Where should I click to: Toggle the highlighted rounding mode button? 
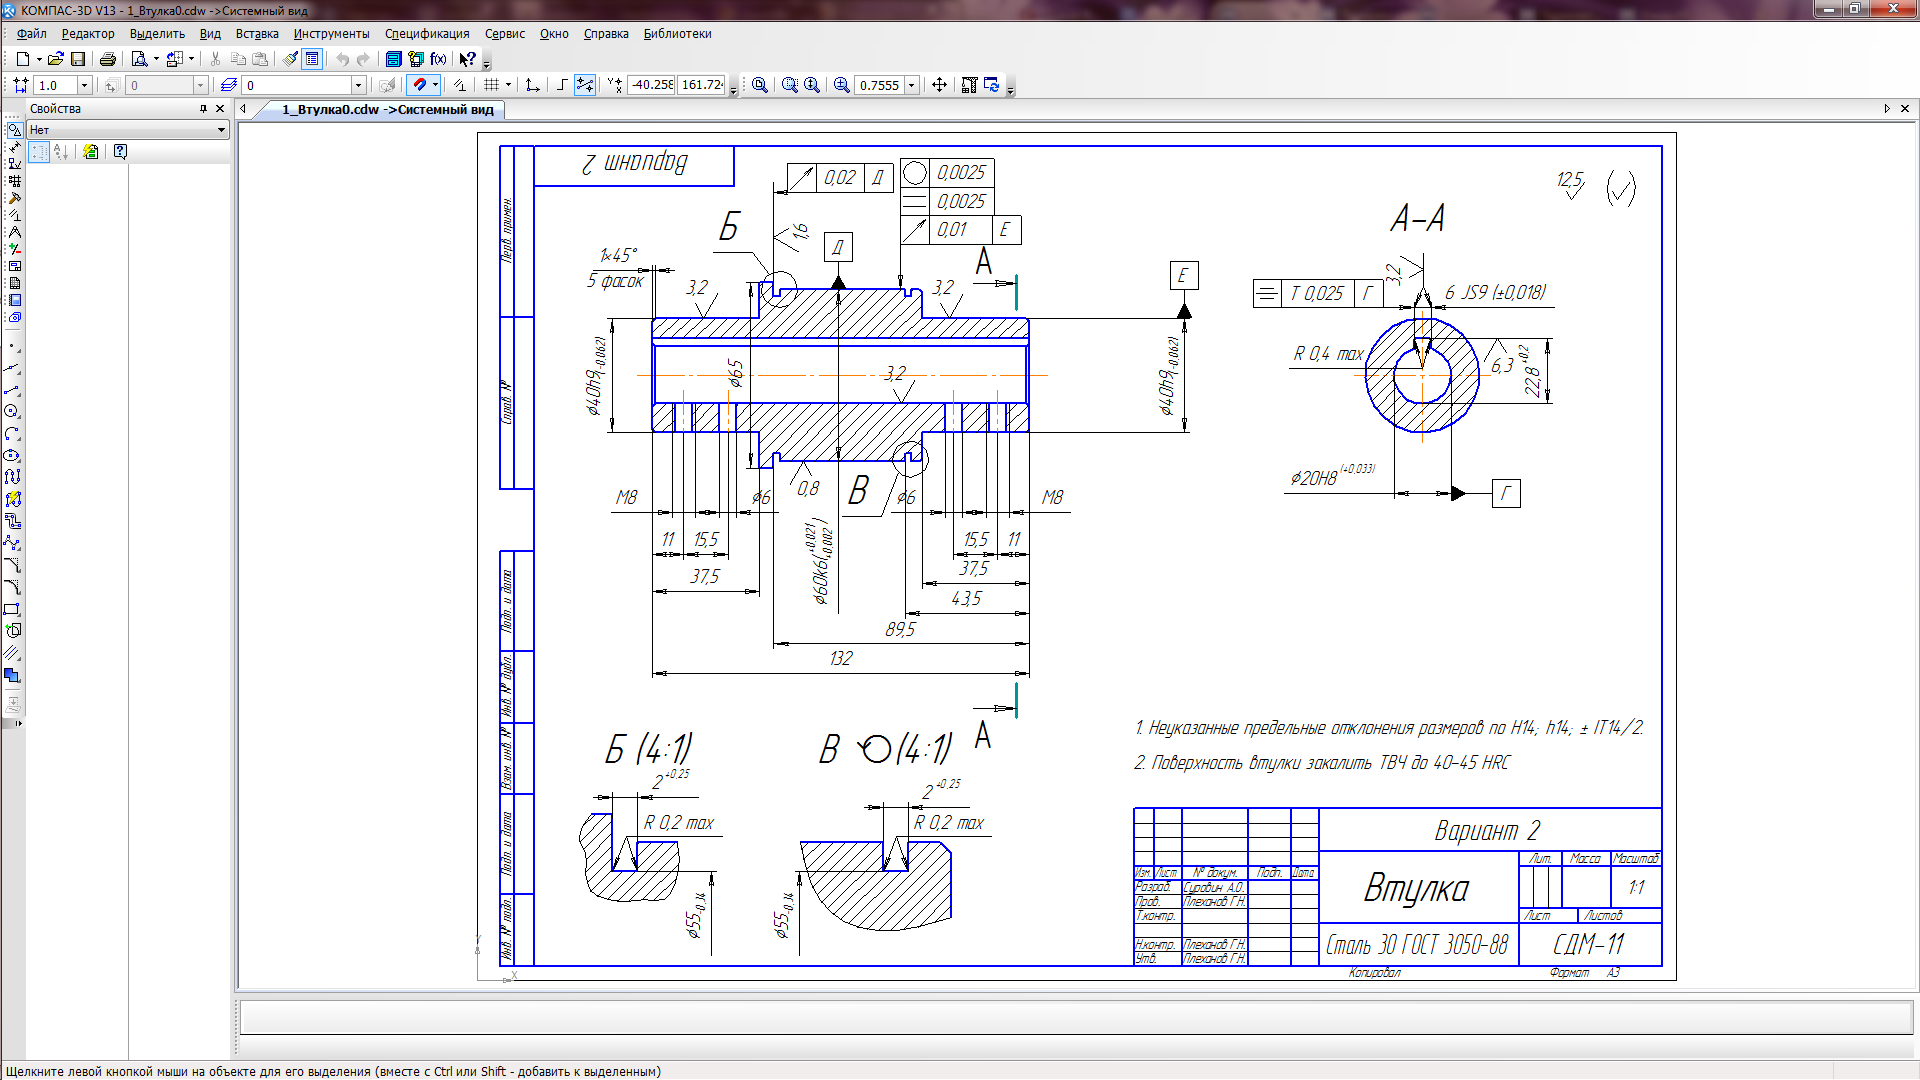585,85
